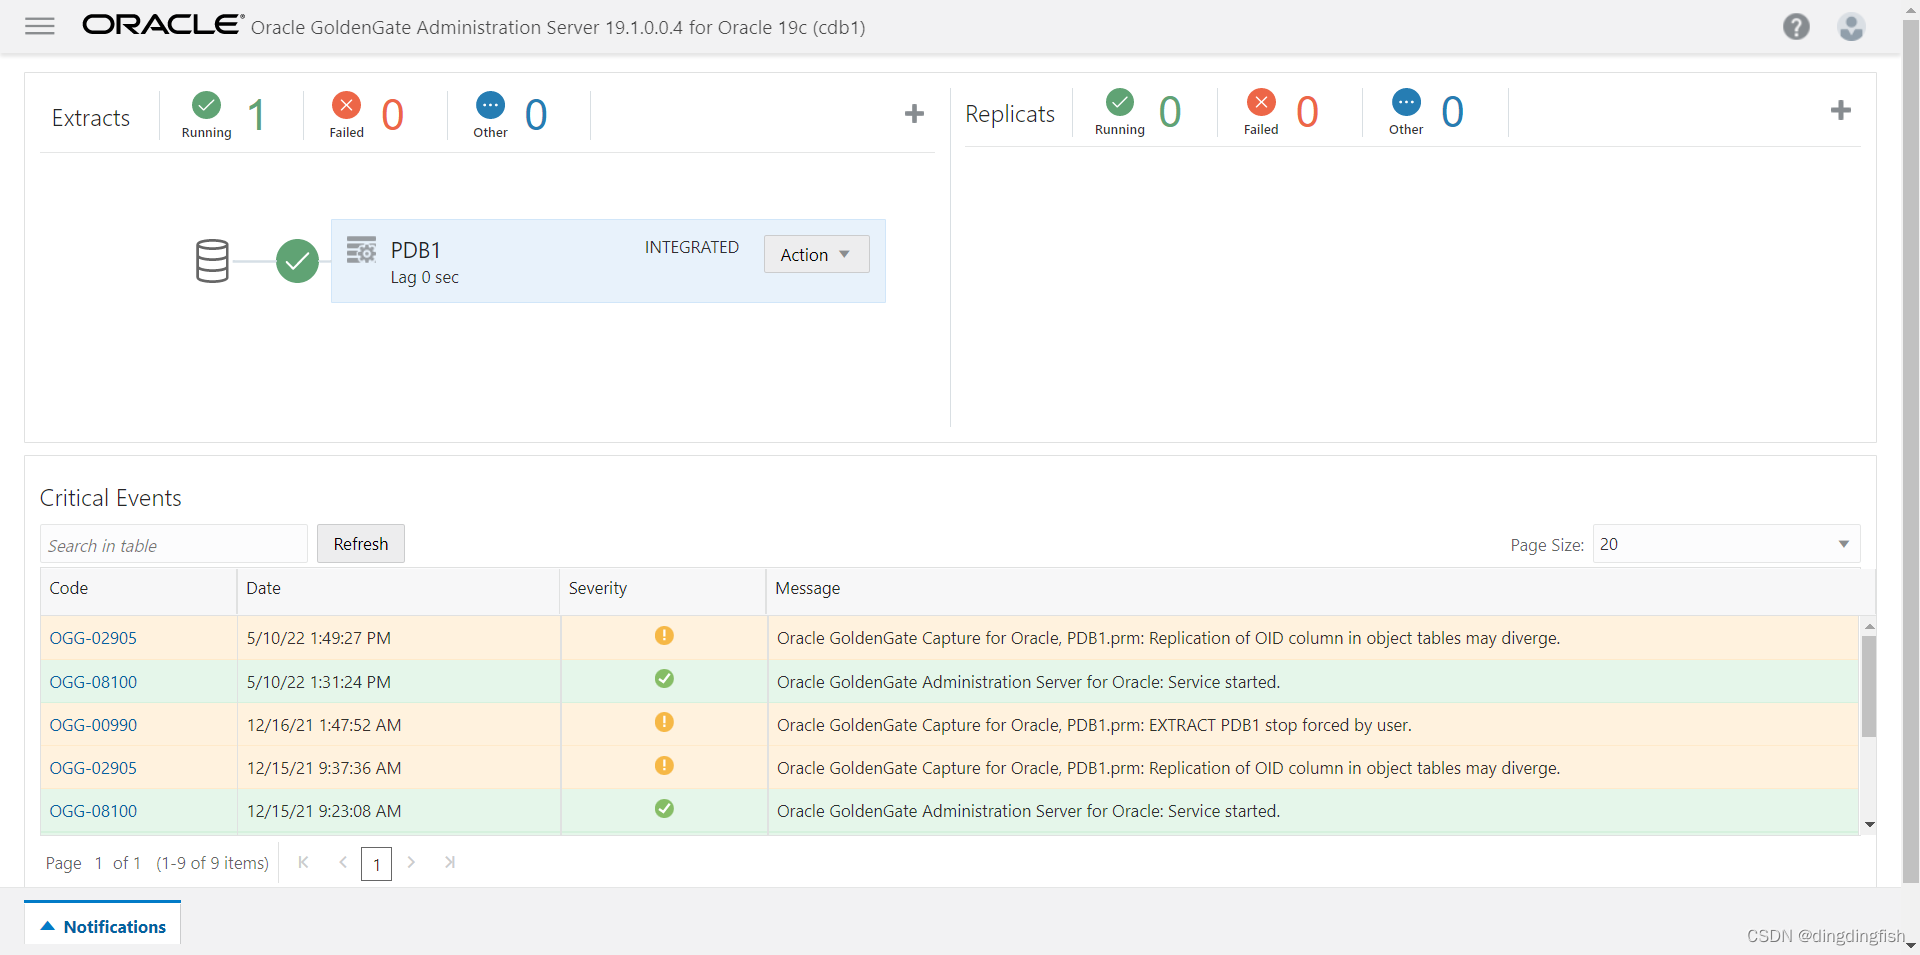1920x955 pixels.
Task: Open the Action dropdown for PDB1
Action: (816, 254)
